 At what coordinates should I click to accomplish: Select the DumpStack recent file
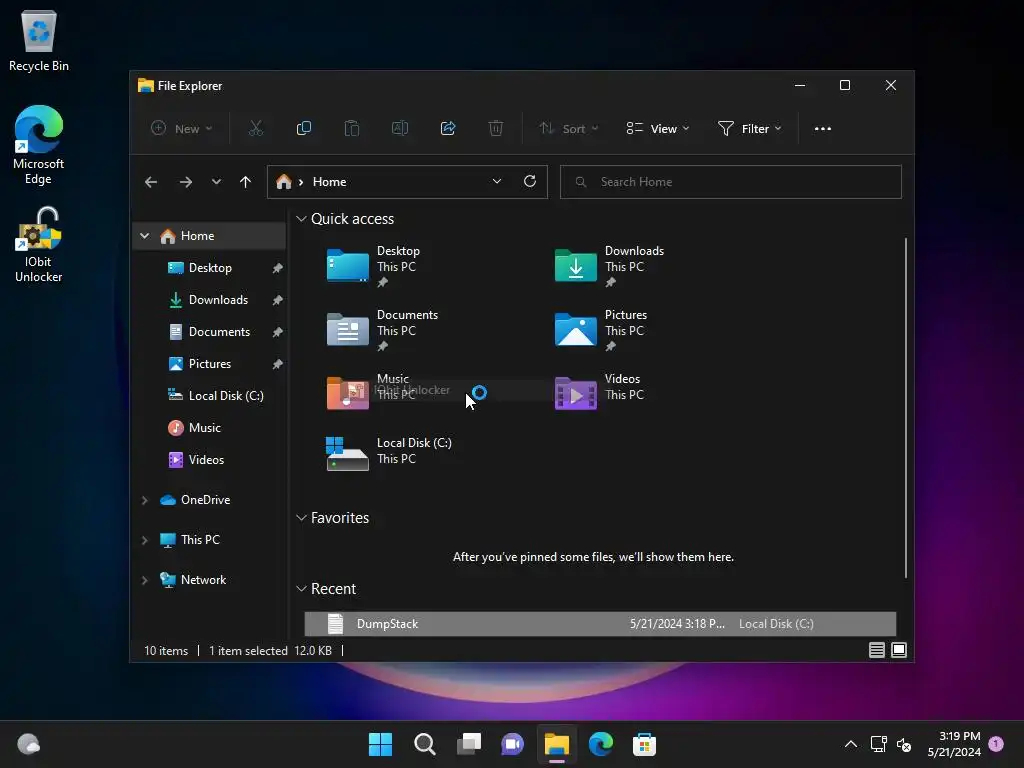click(600, 624)
